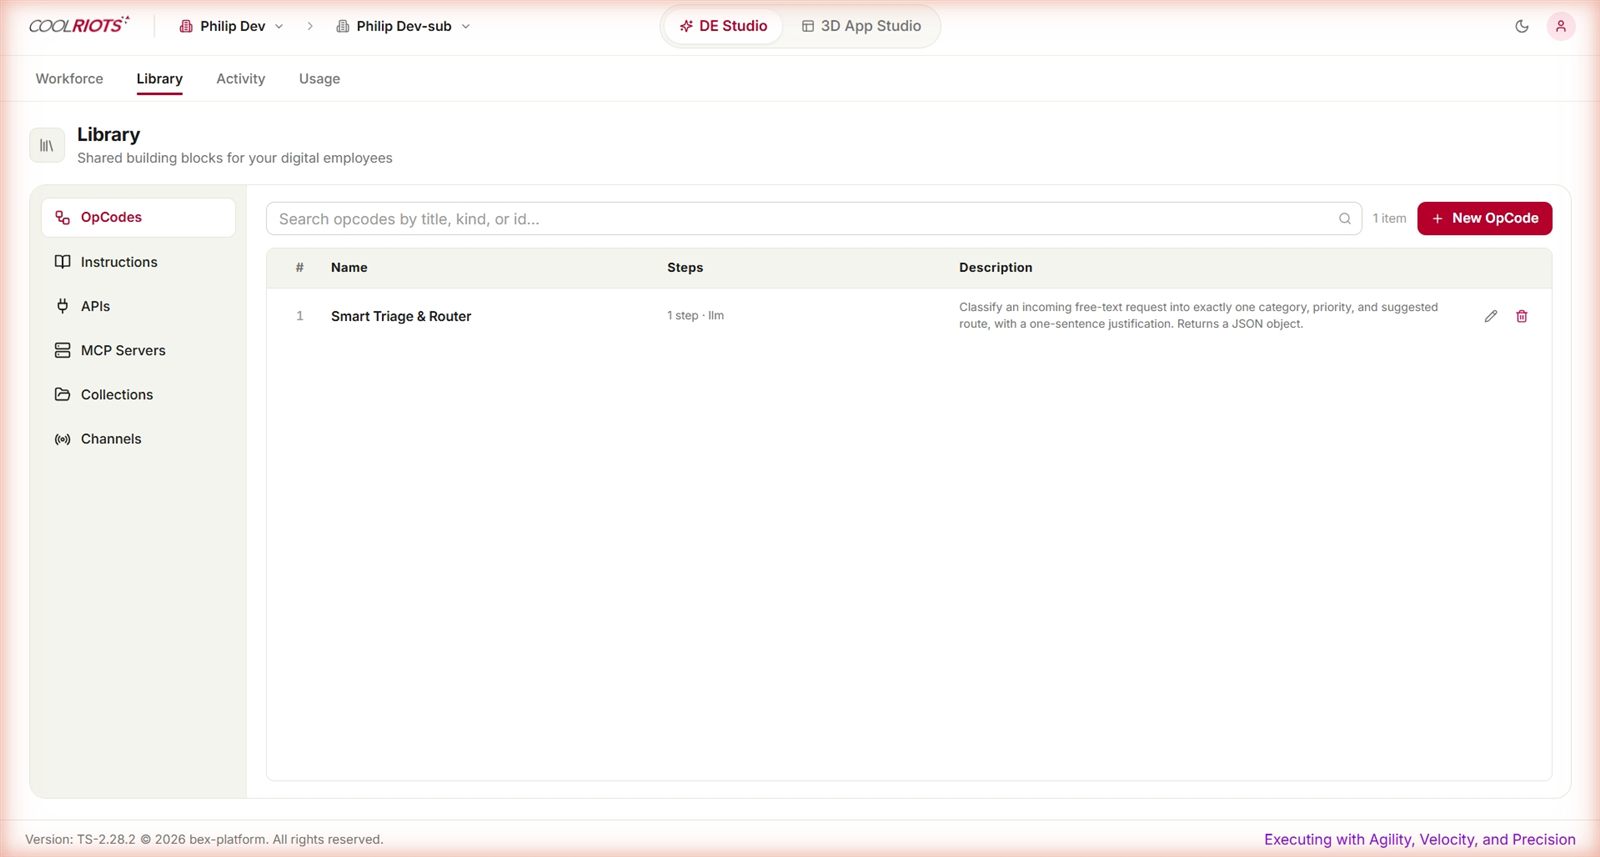Go to the Workforce tab
1600x857 pixels.
tap(69, 79)
